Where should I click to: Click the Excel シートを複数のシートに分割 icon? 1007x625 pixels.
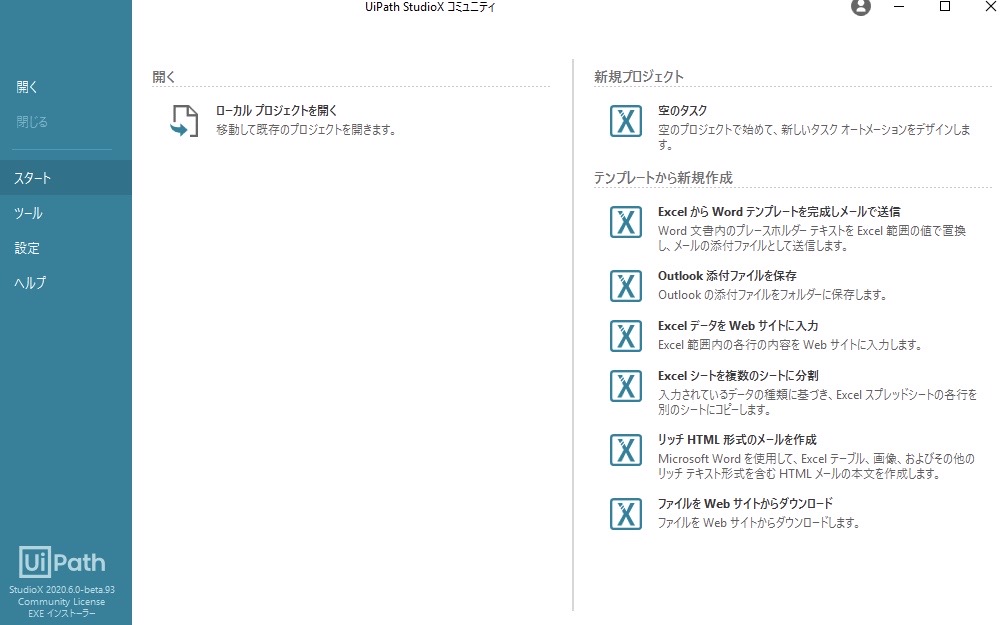(626, 386)
